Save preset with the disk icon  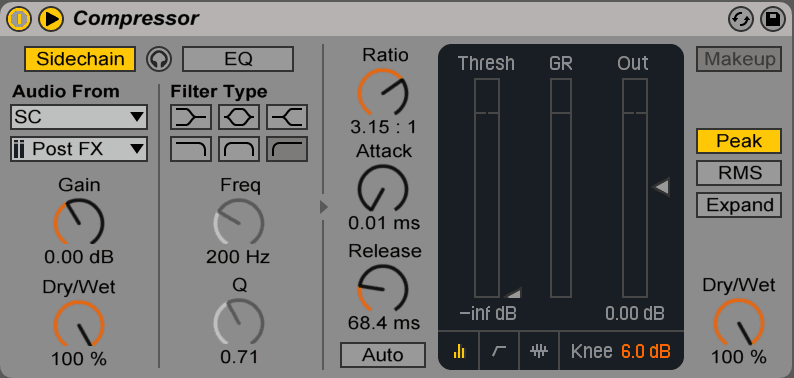773,20
